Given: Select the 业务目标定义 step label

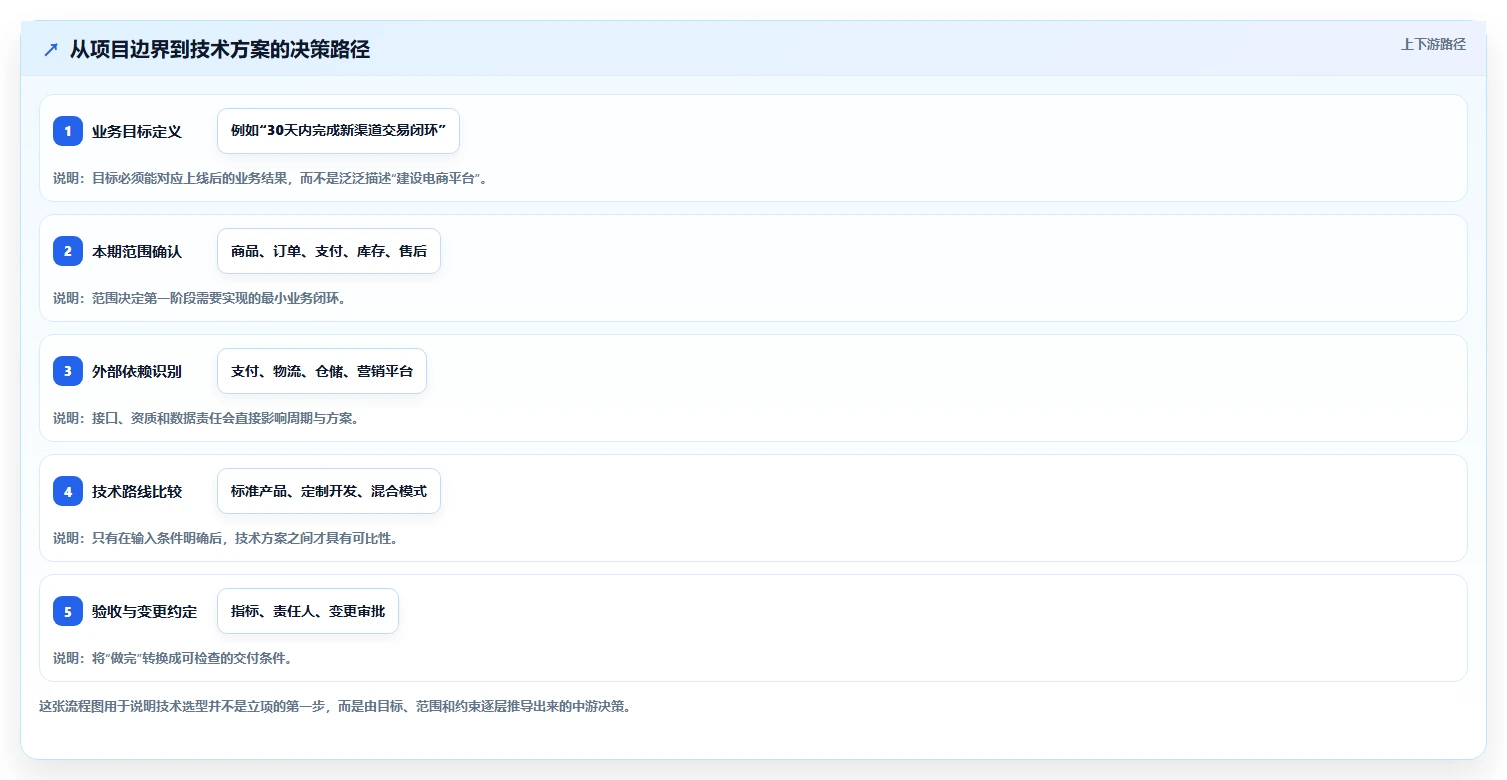Looking at the screenshot, I should [137, 131].
